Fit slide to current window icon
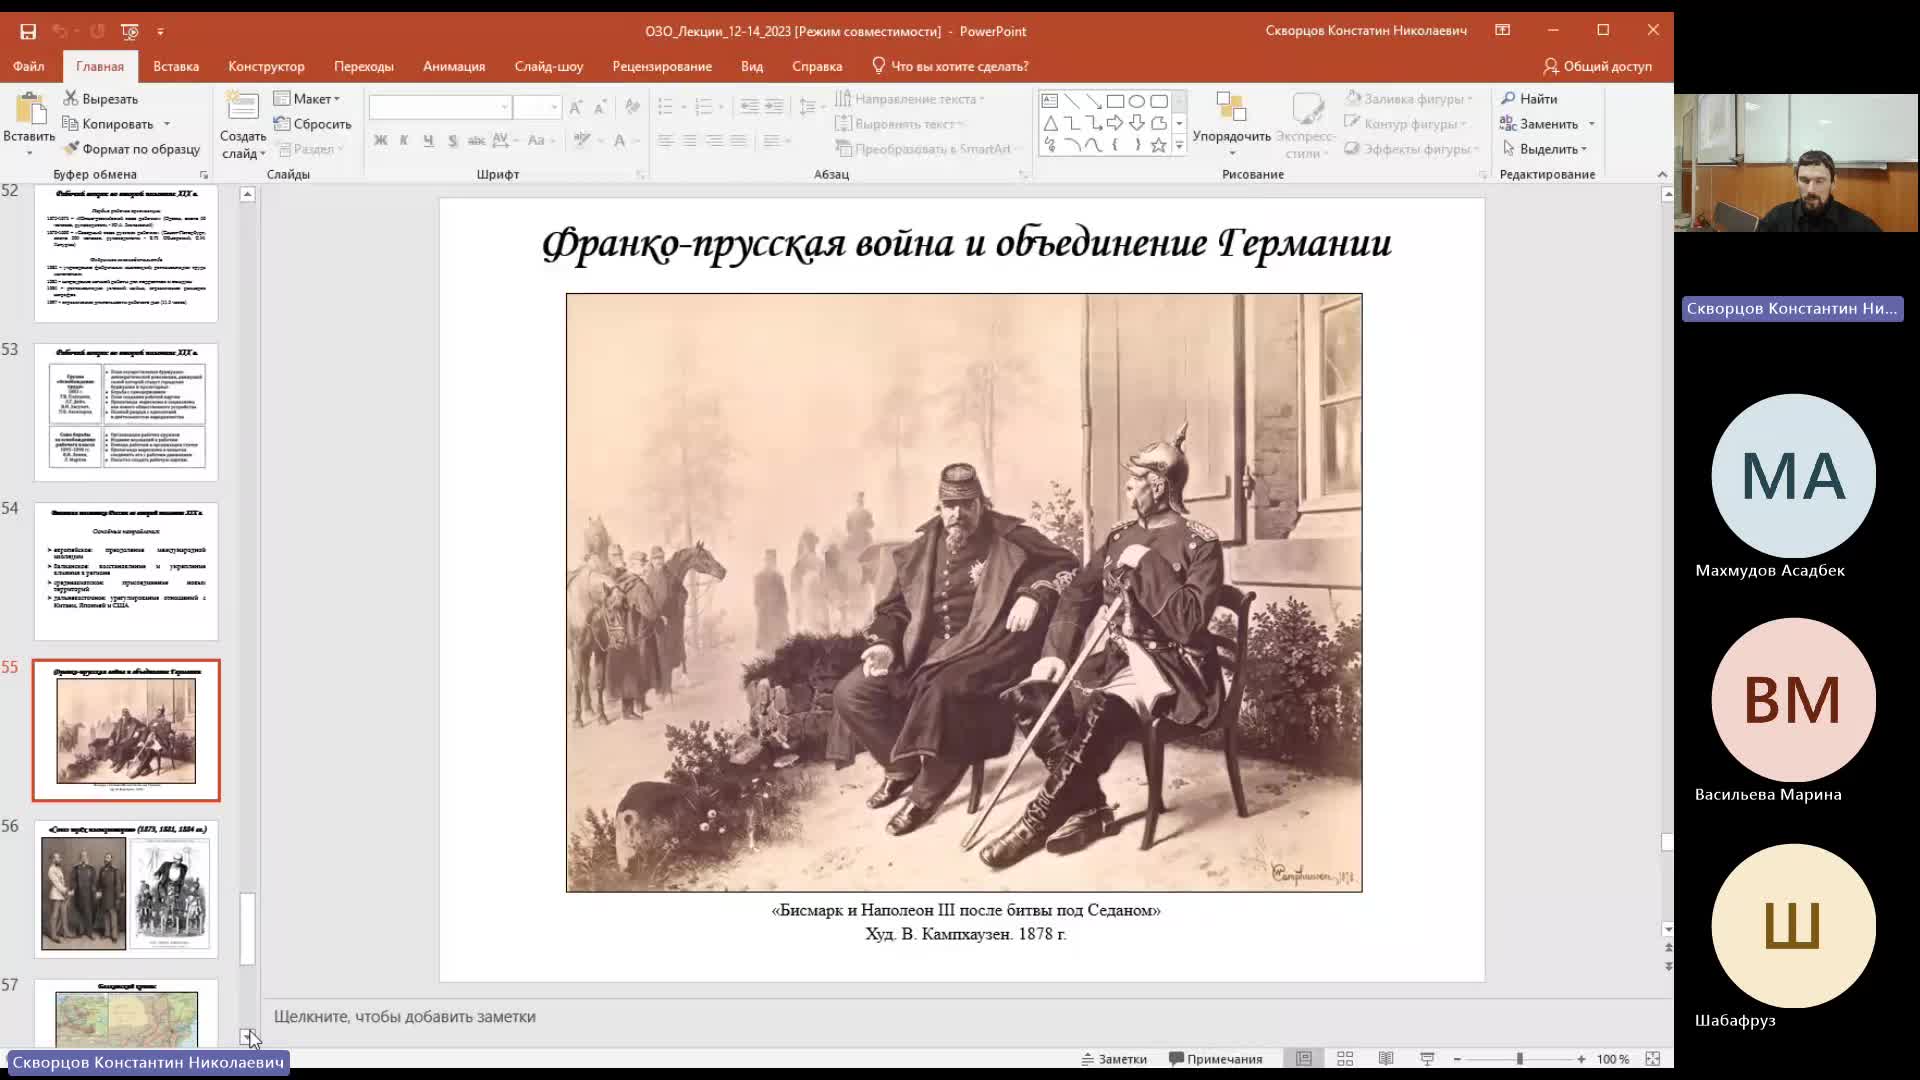Viewport: 1920px width, 1080px height. tap(1652, 1059)
